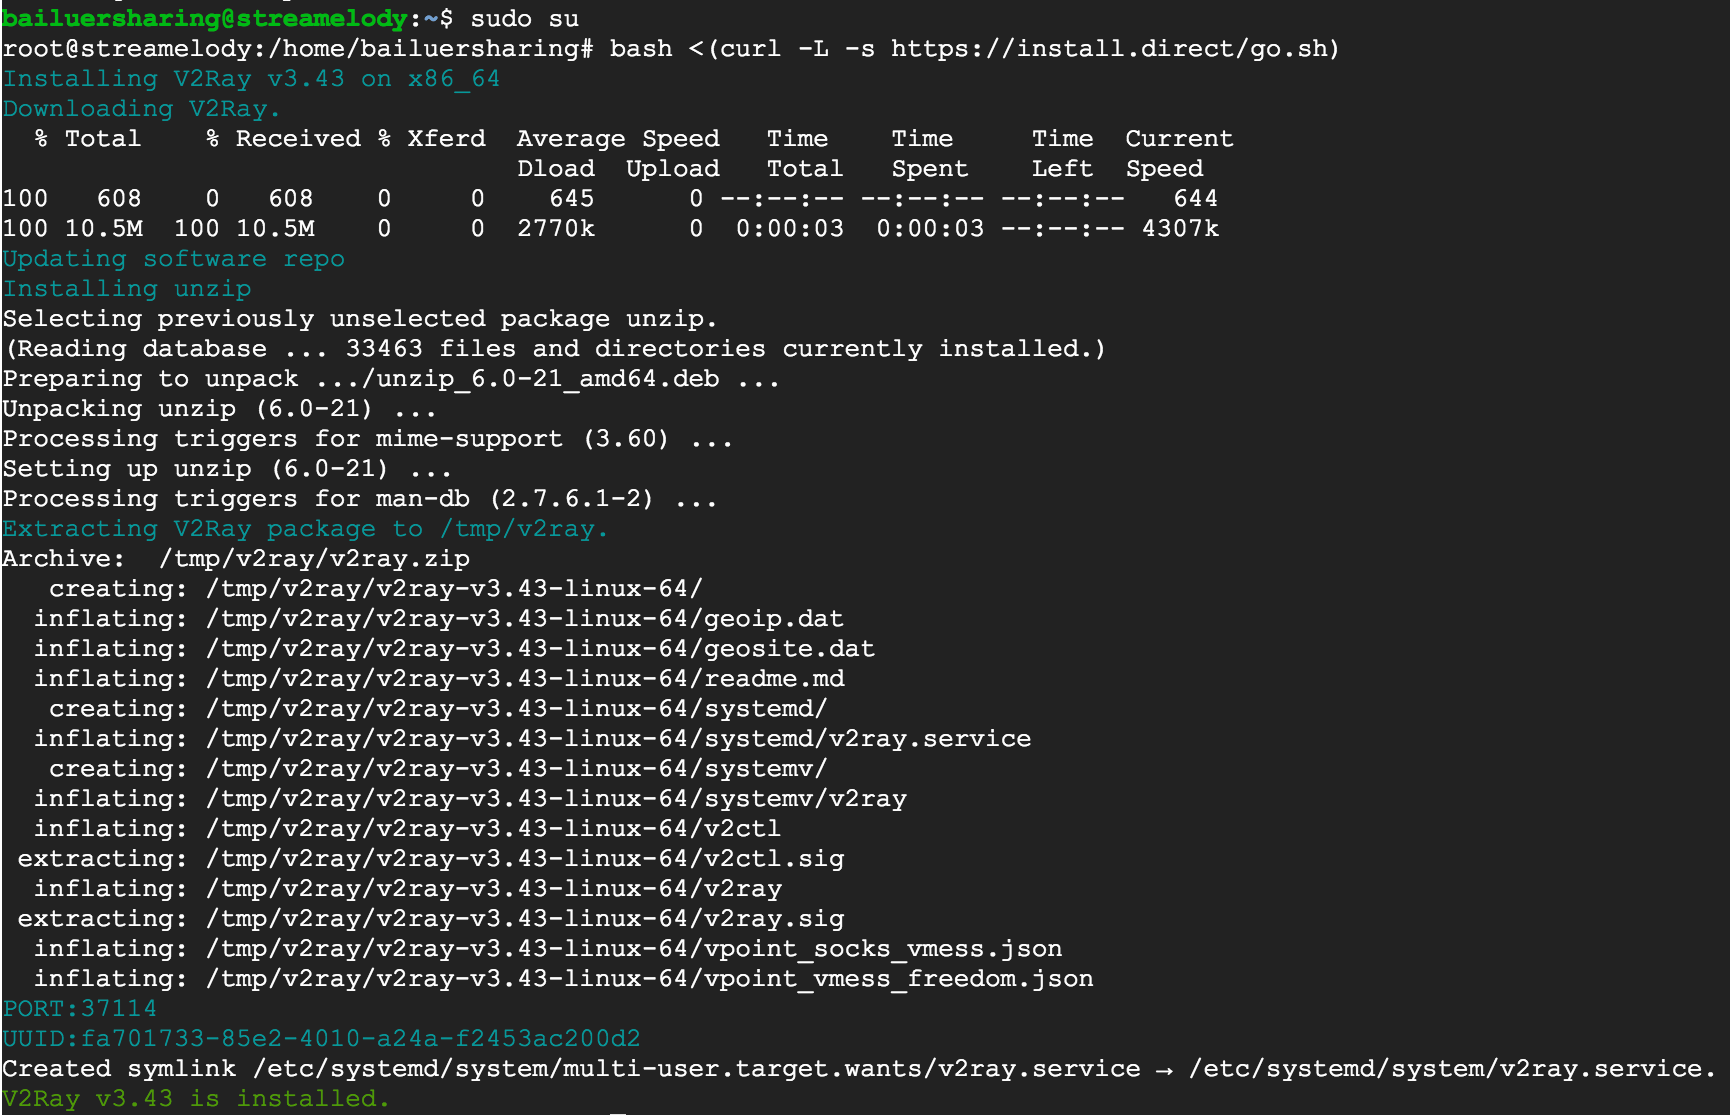Screen dimensions: 1730x1115
Task: Click the 'Average Speed' column header
Action: coord(618,139)
